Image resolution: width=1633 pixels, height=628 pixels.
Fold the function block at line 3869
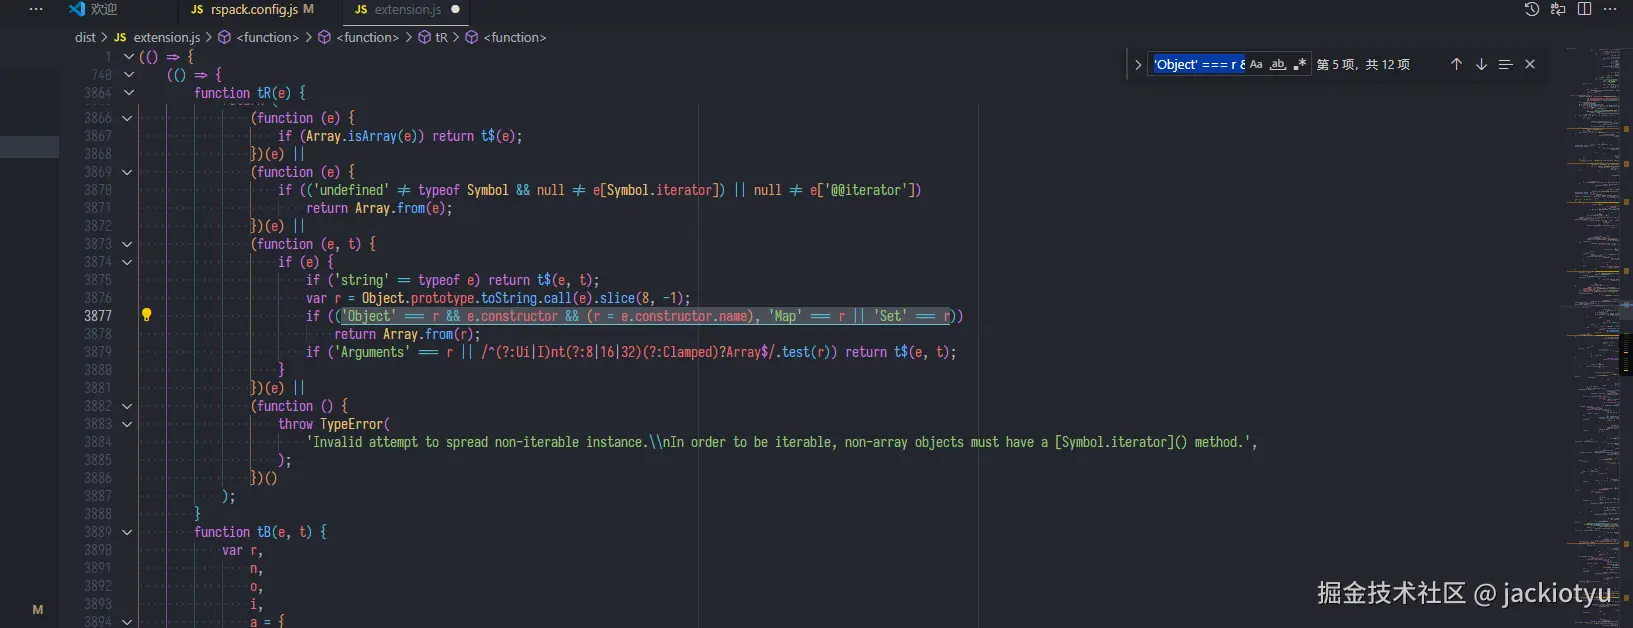click(127, 172)
